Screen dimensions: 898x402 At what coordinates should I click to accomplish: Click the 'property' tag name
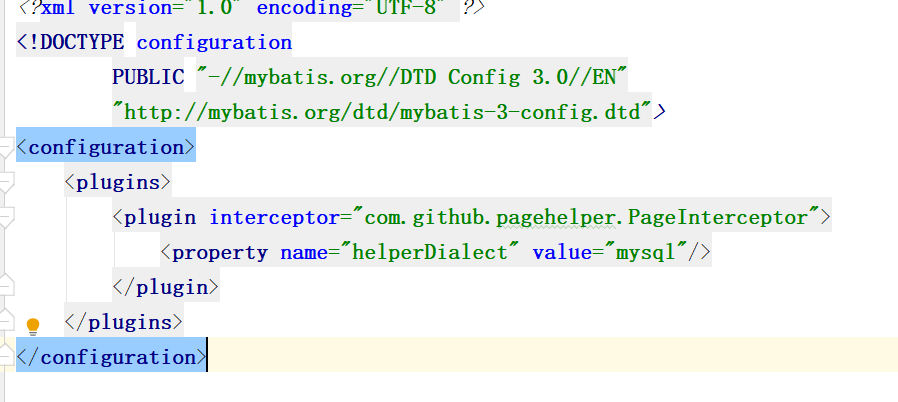point(219,253)
